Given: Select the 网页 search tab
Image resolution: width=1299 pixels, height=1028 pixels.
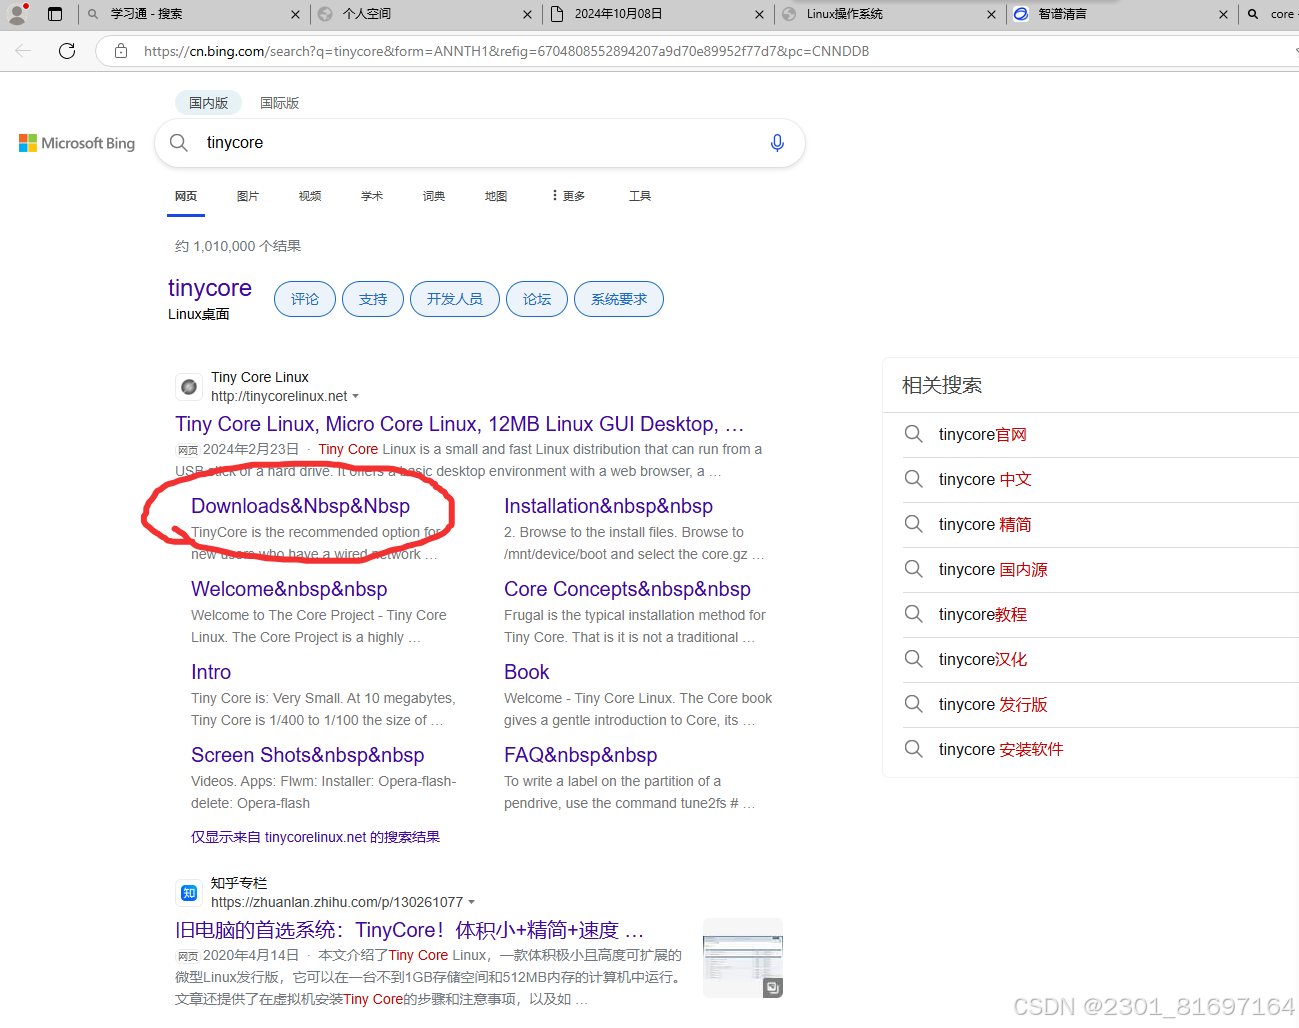Looking at the screenshot, I should pyautogui.click(x=186, y=196).
